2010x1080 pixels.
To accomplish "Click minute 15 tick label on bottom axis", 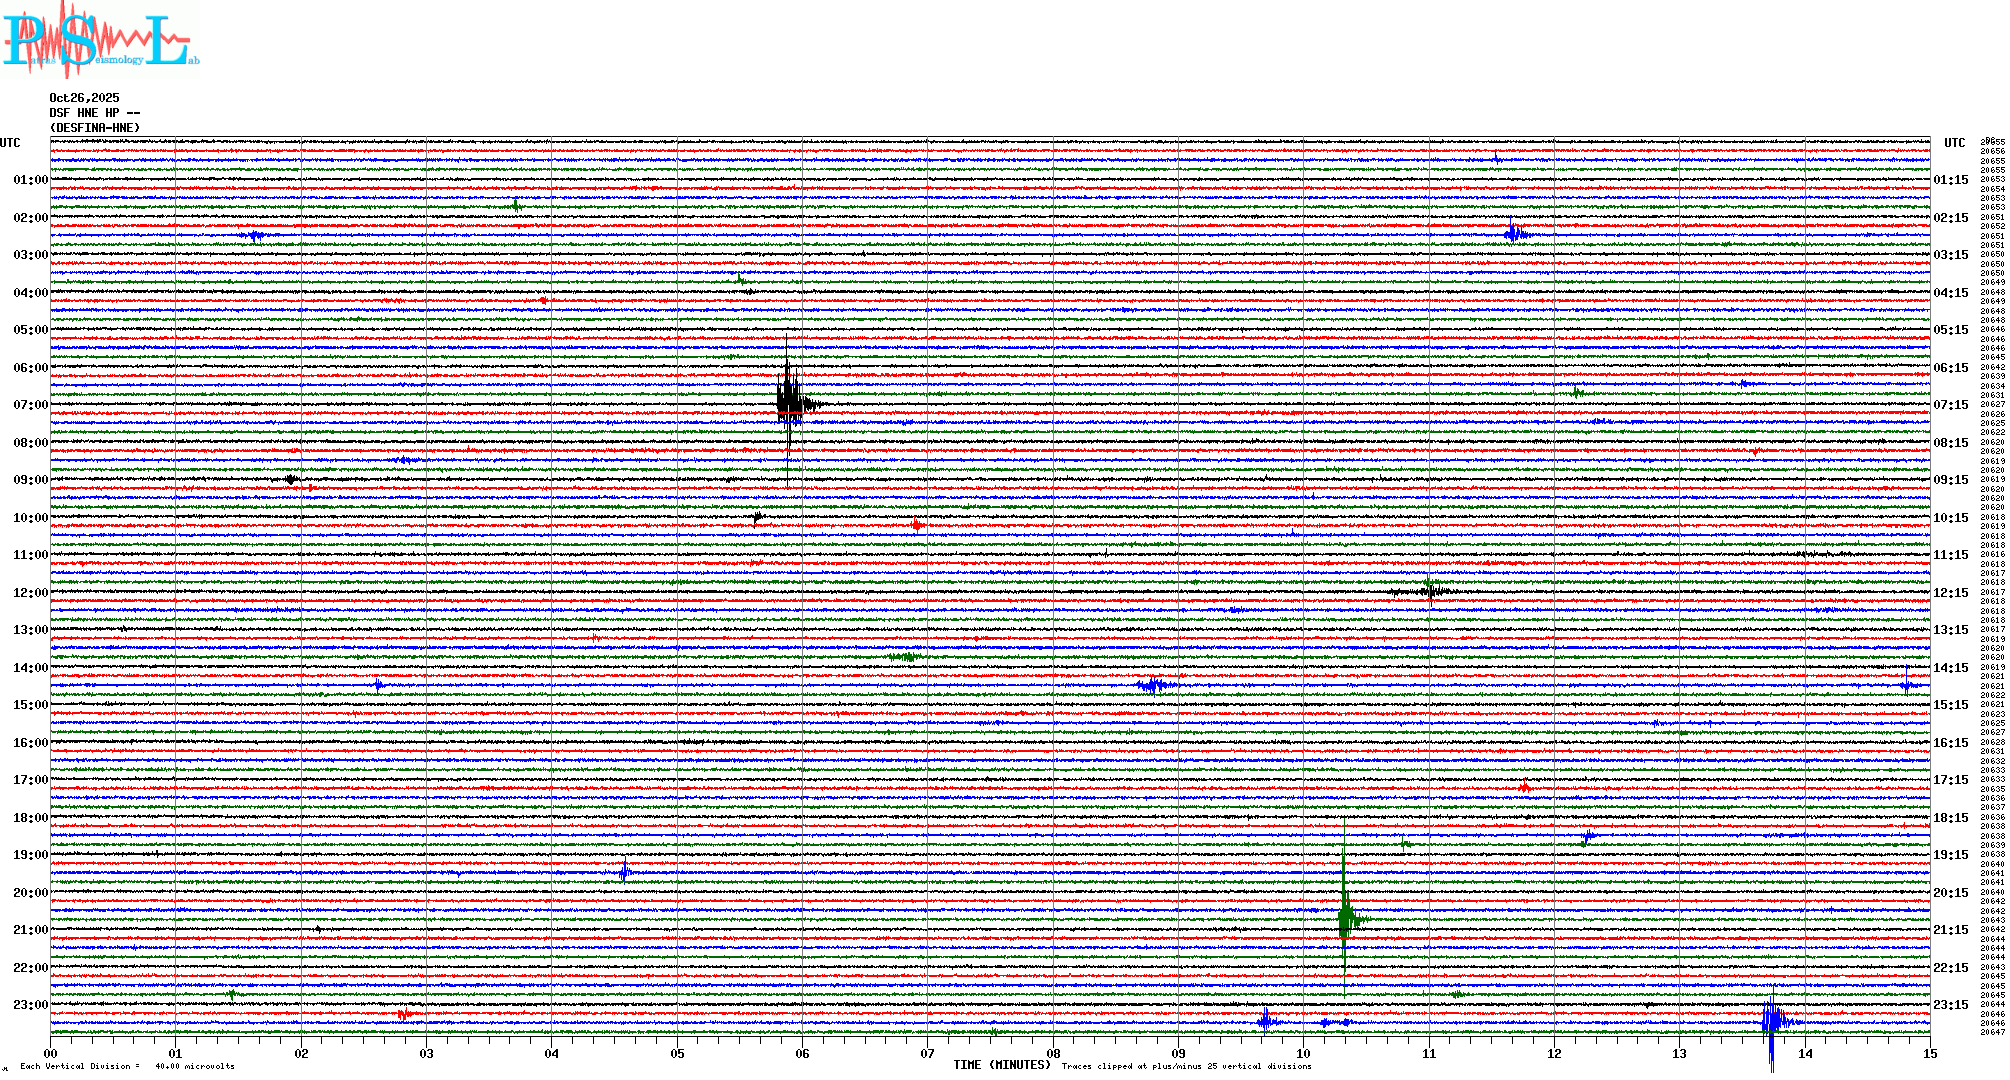I will coord(1929,1053).
